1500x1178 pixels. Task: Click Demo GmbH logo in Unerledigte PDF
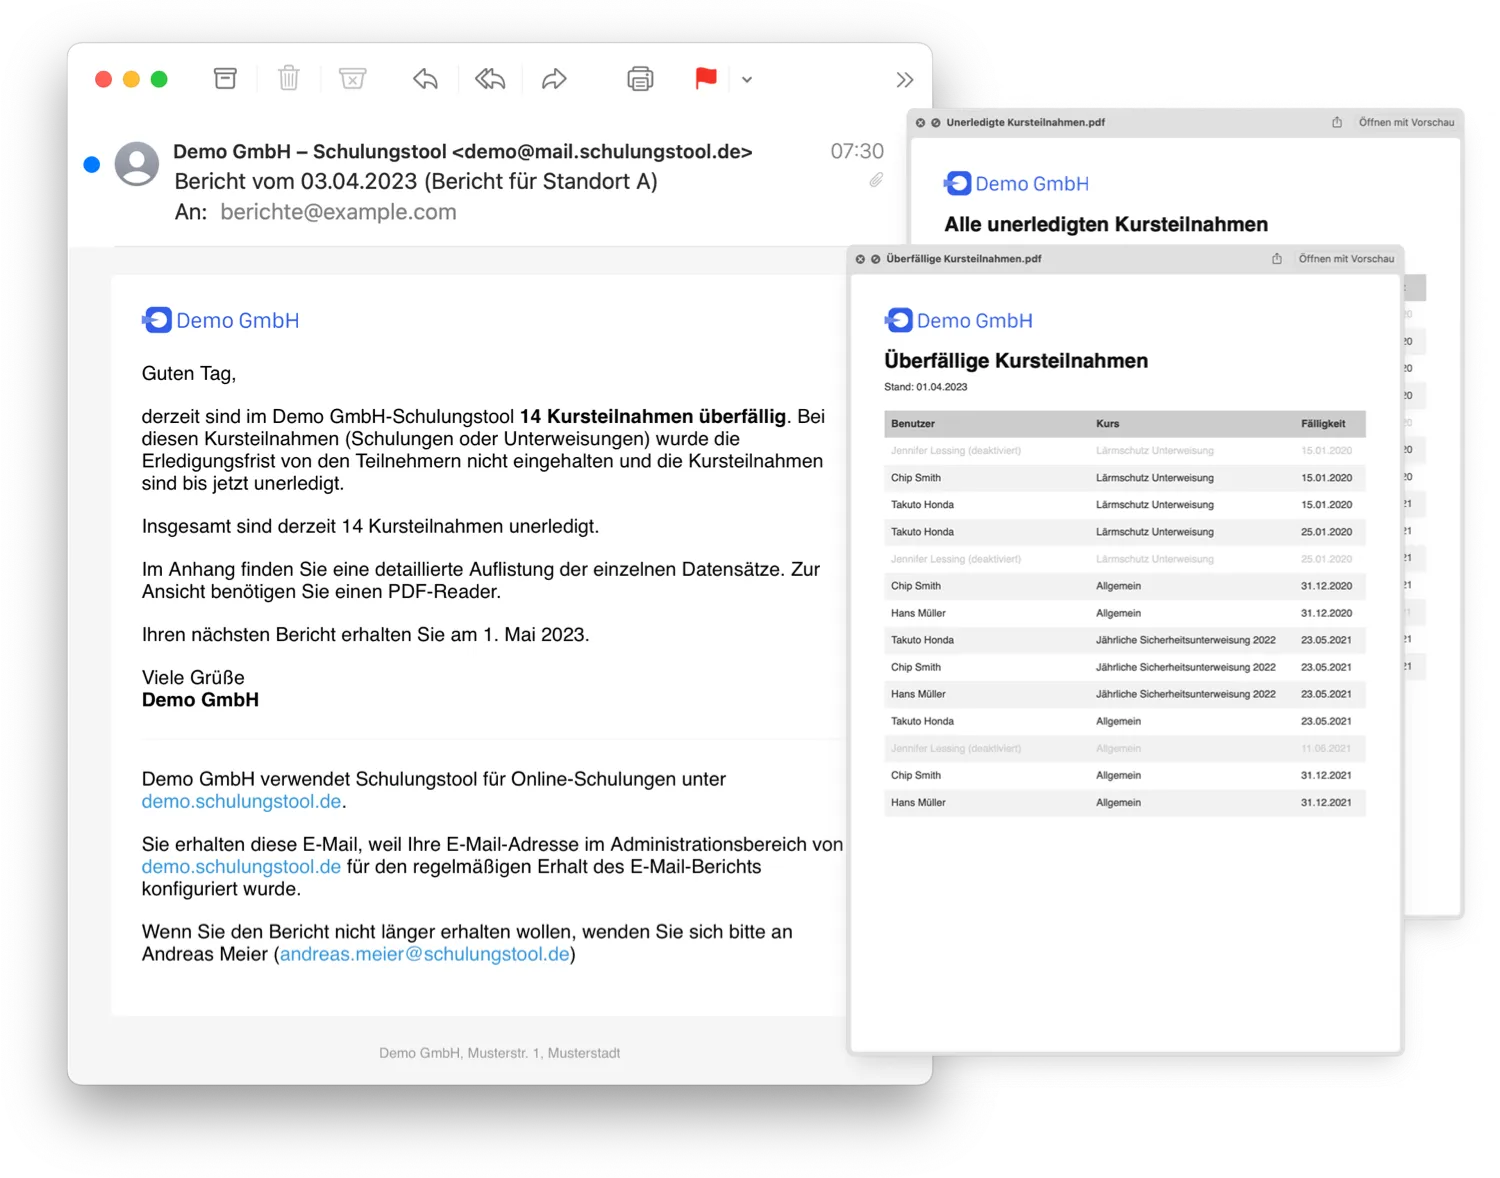click(x=1016, y=183)
